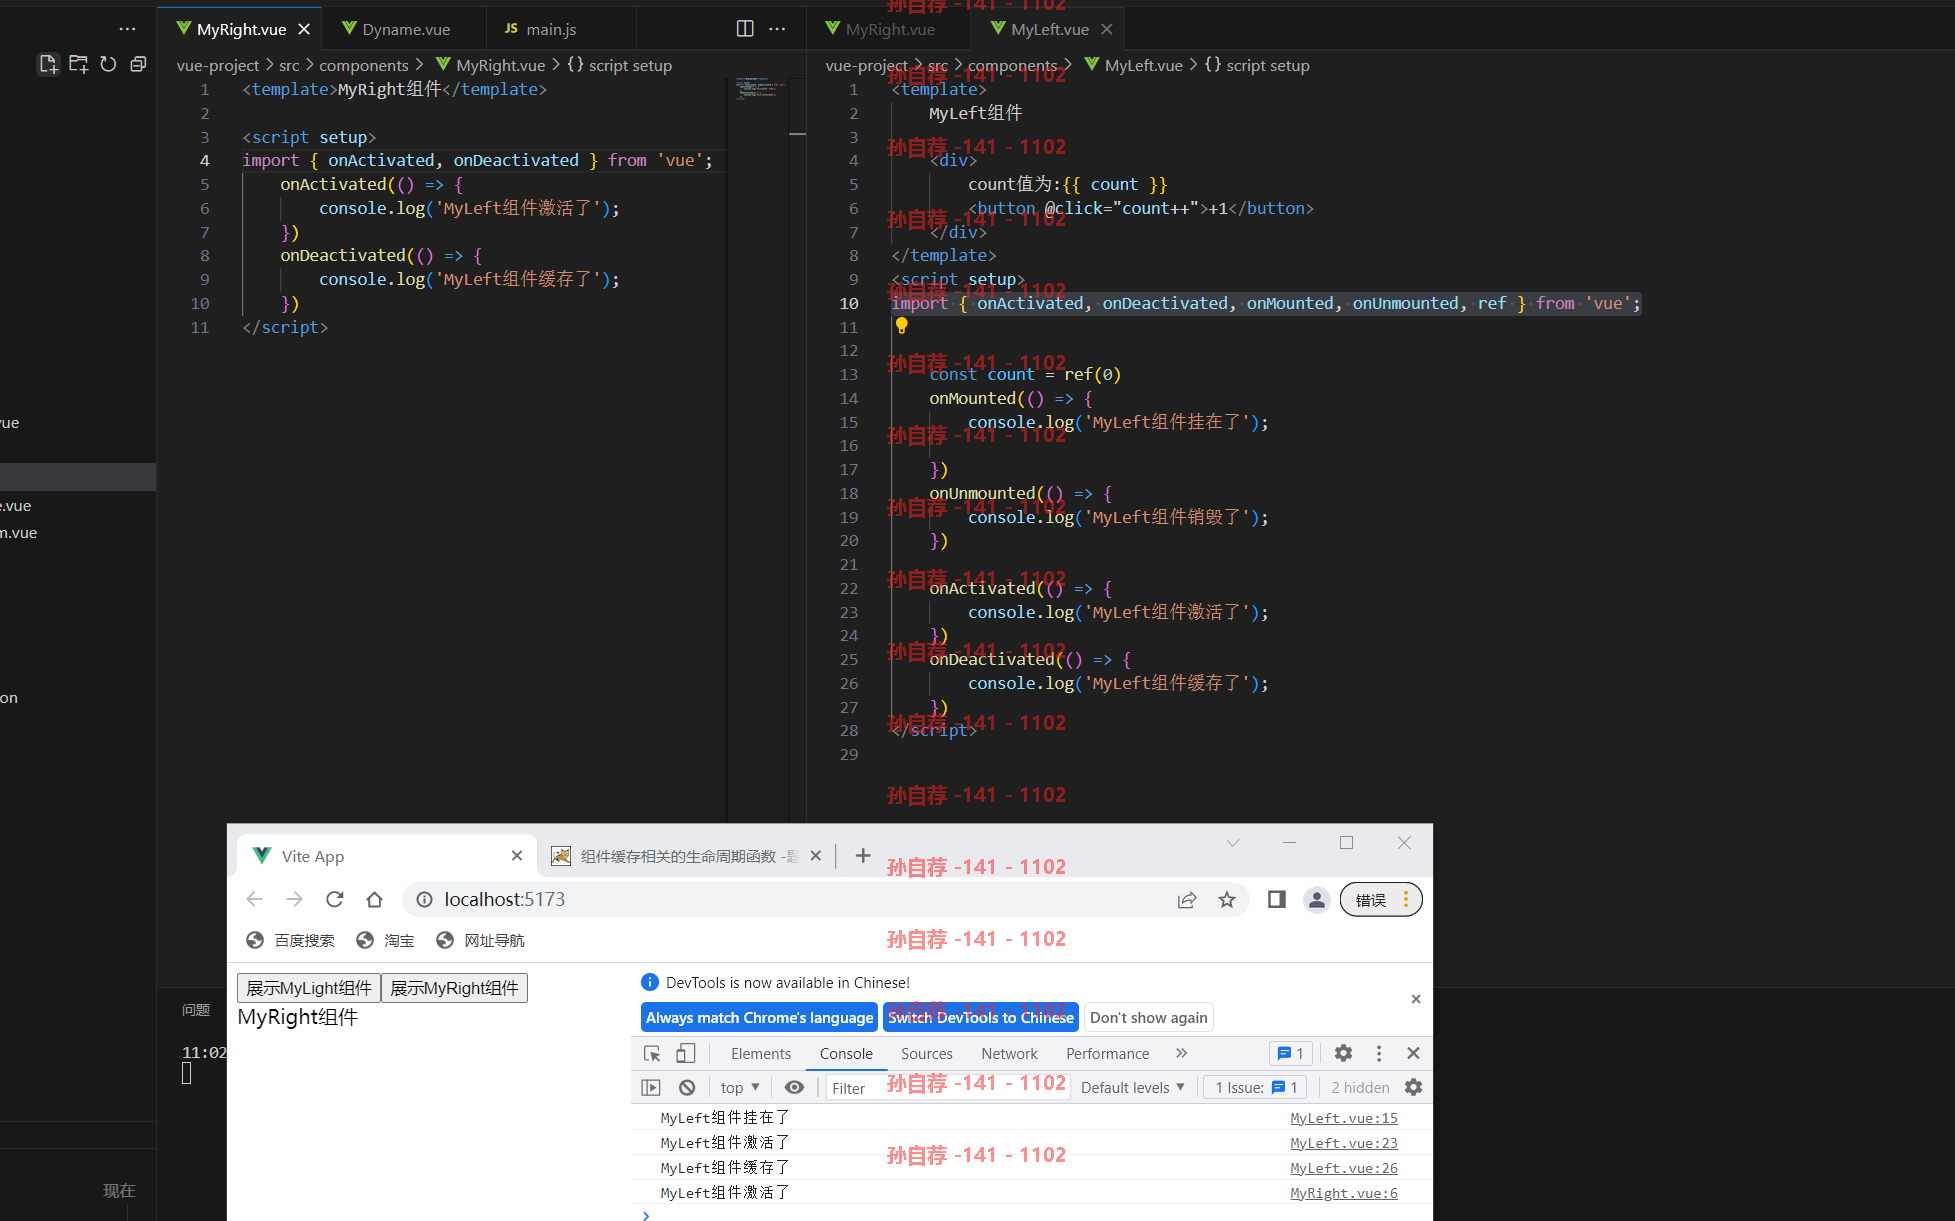Image resolution: width=1955 pixels, height=1221 pixels.
Task: Switch to DevTools Performance tab
Action: point(1107,1053)
